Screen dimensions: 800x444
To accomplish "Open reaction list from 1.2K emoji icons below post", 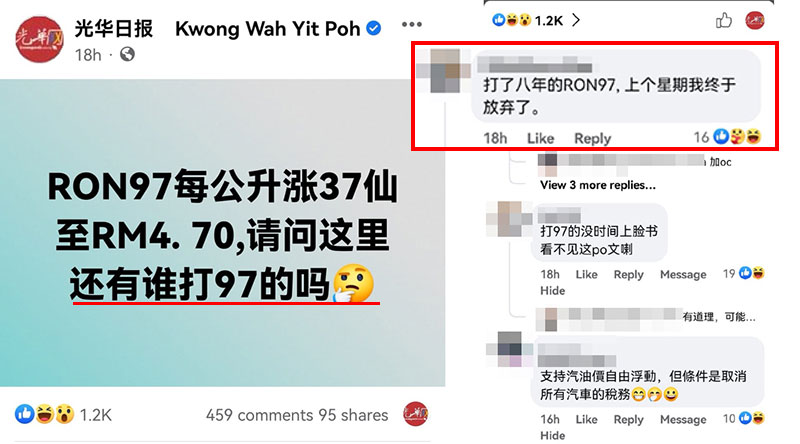I will pos(45,414).
